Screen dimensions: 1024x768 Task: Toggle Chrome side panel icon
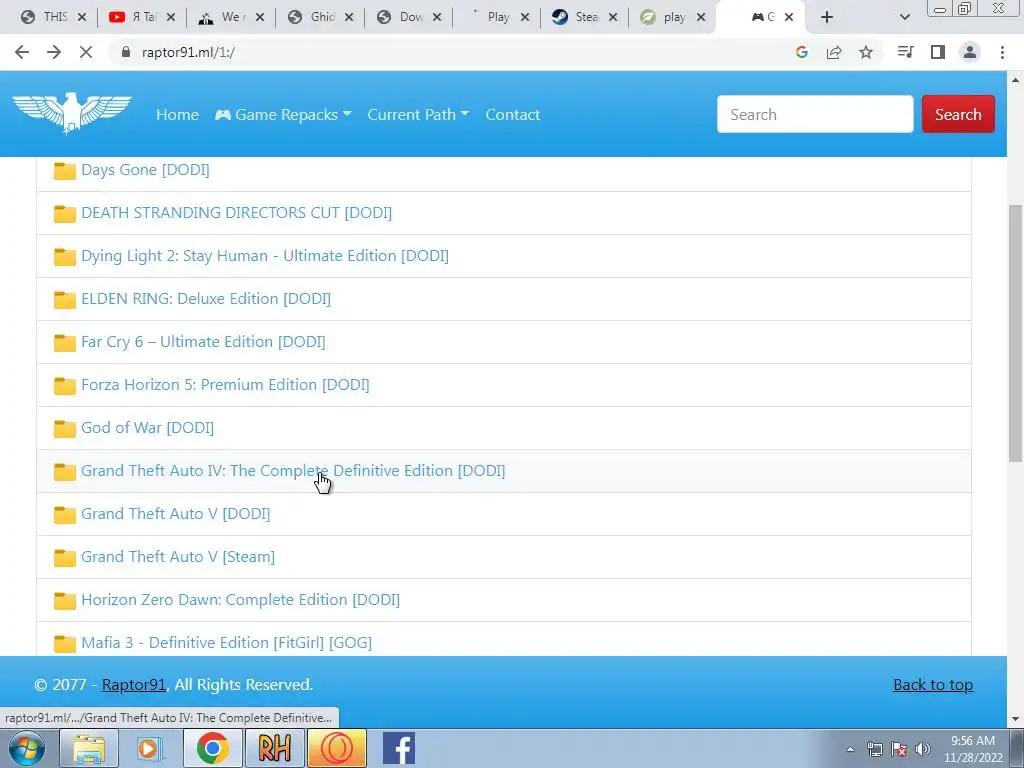938,52
